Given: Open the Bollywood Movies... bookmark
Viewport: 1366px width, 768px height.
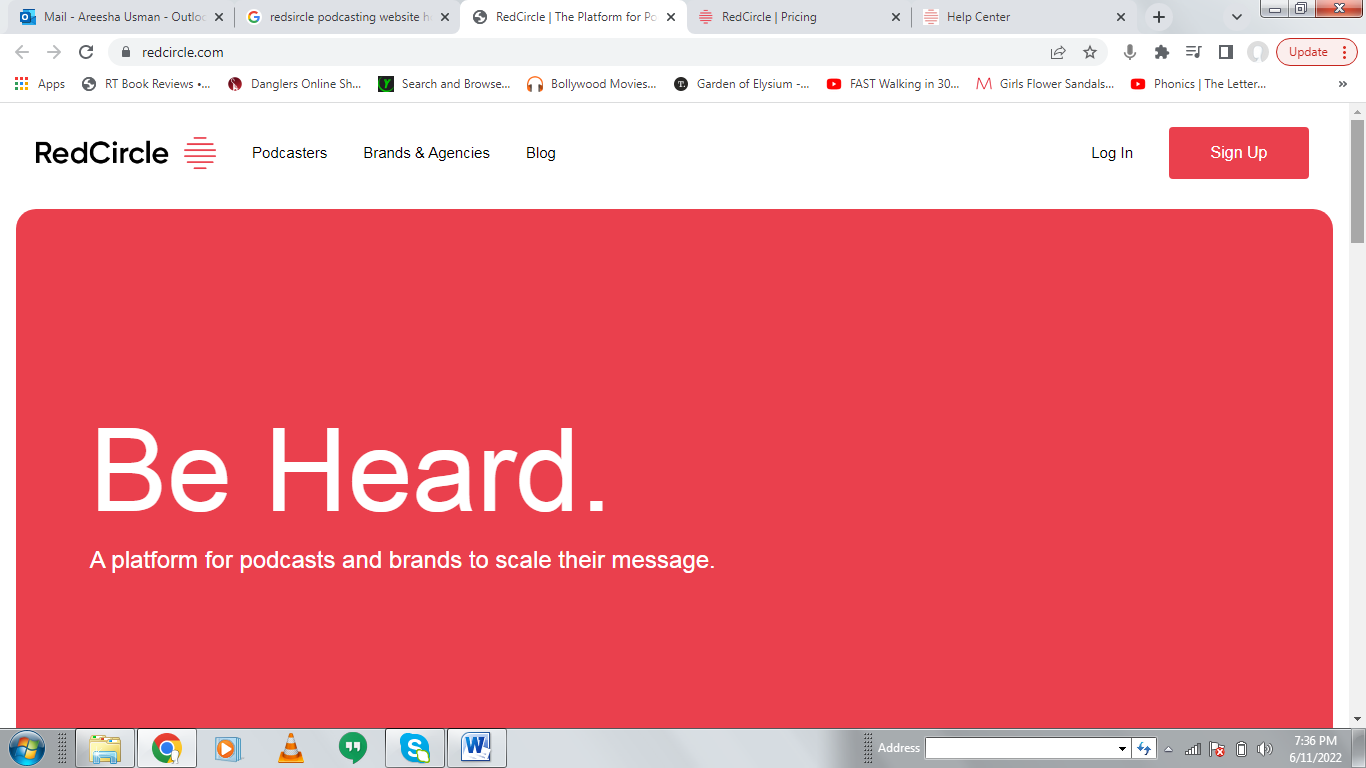Looking at the screenshot, I should pos(592,84).
